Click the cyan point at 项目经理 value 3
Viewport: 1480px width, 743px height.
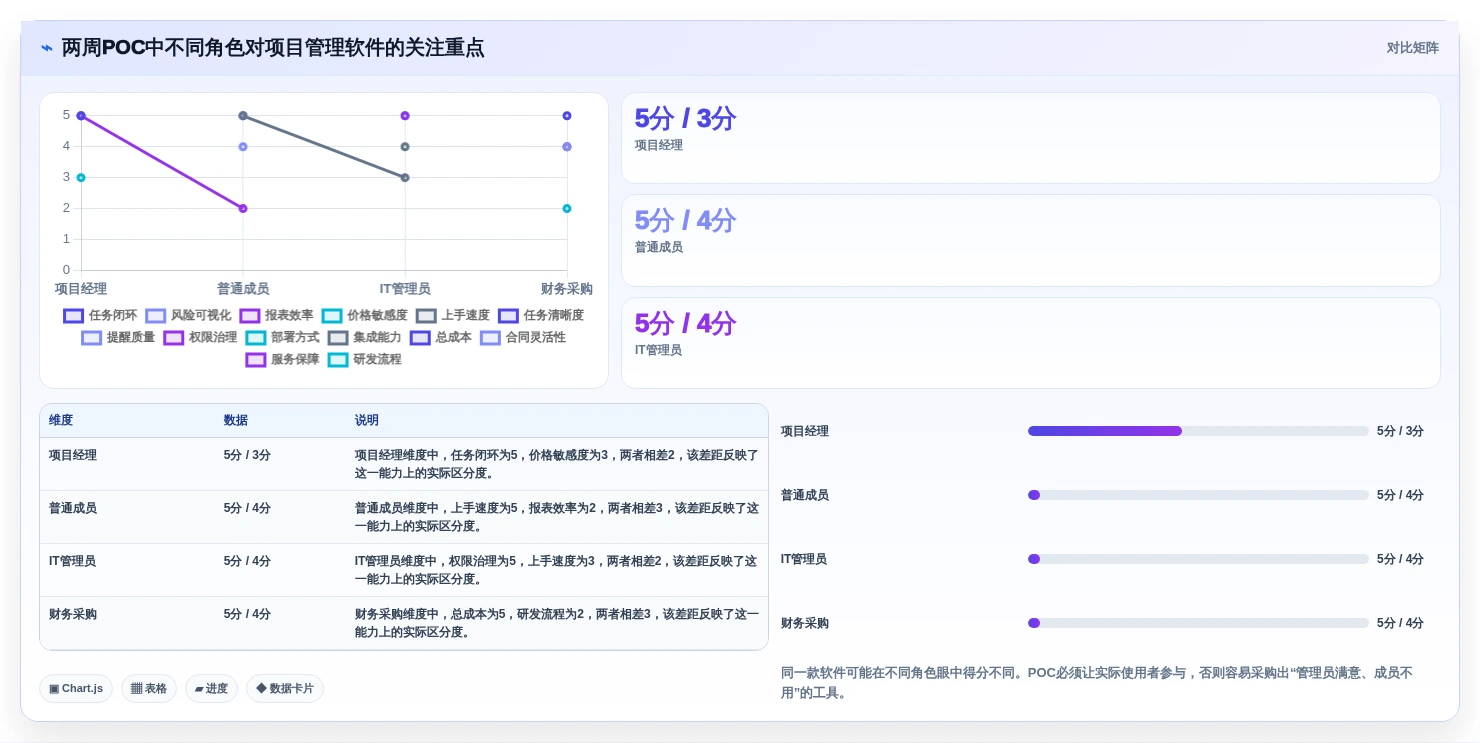(x=81, y=177)
